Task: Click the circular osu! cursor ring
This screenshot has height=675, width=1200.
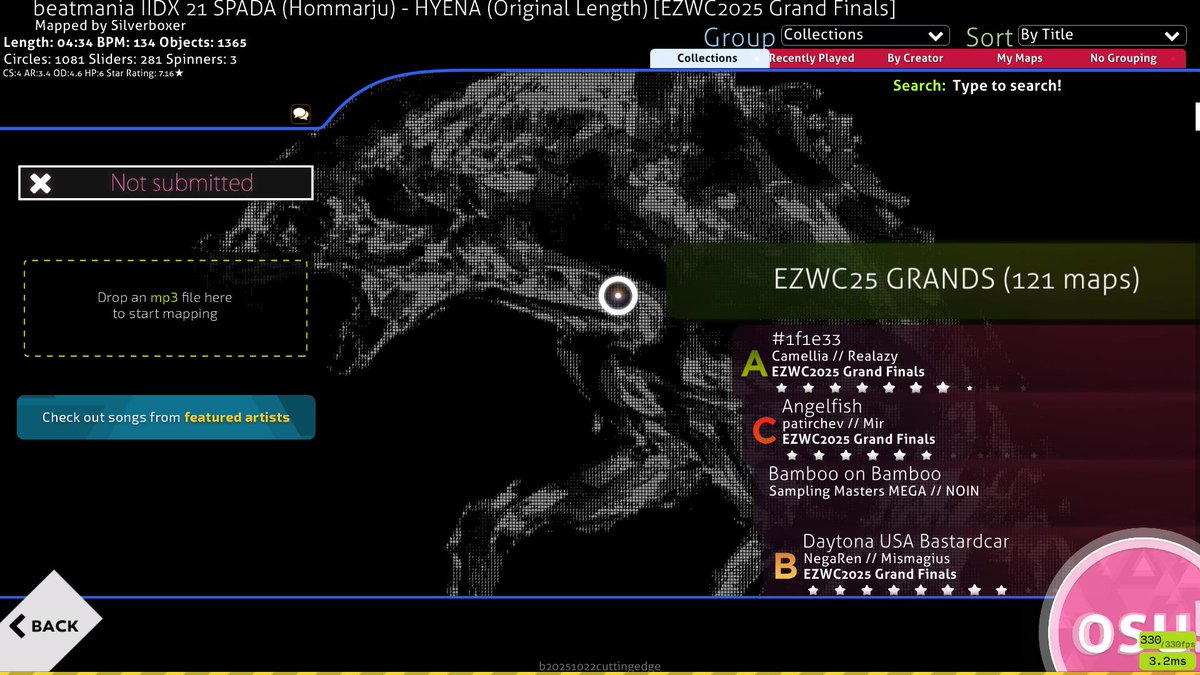Action: click(x=618, y=295)
